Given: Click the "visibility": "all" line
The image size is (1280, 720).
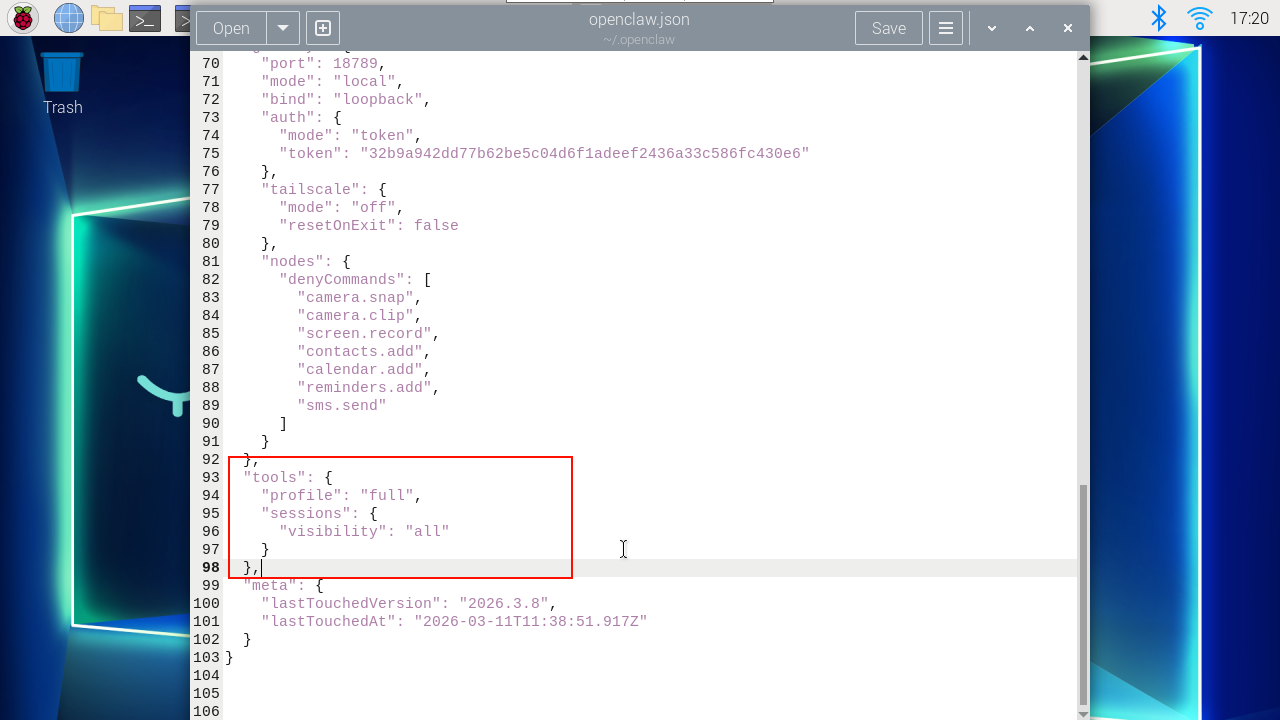Looking at the screenshot, I should coord(364,531).
